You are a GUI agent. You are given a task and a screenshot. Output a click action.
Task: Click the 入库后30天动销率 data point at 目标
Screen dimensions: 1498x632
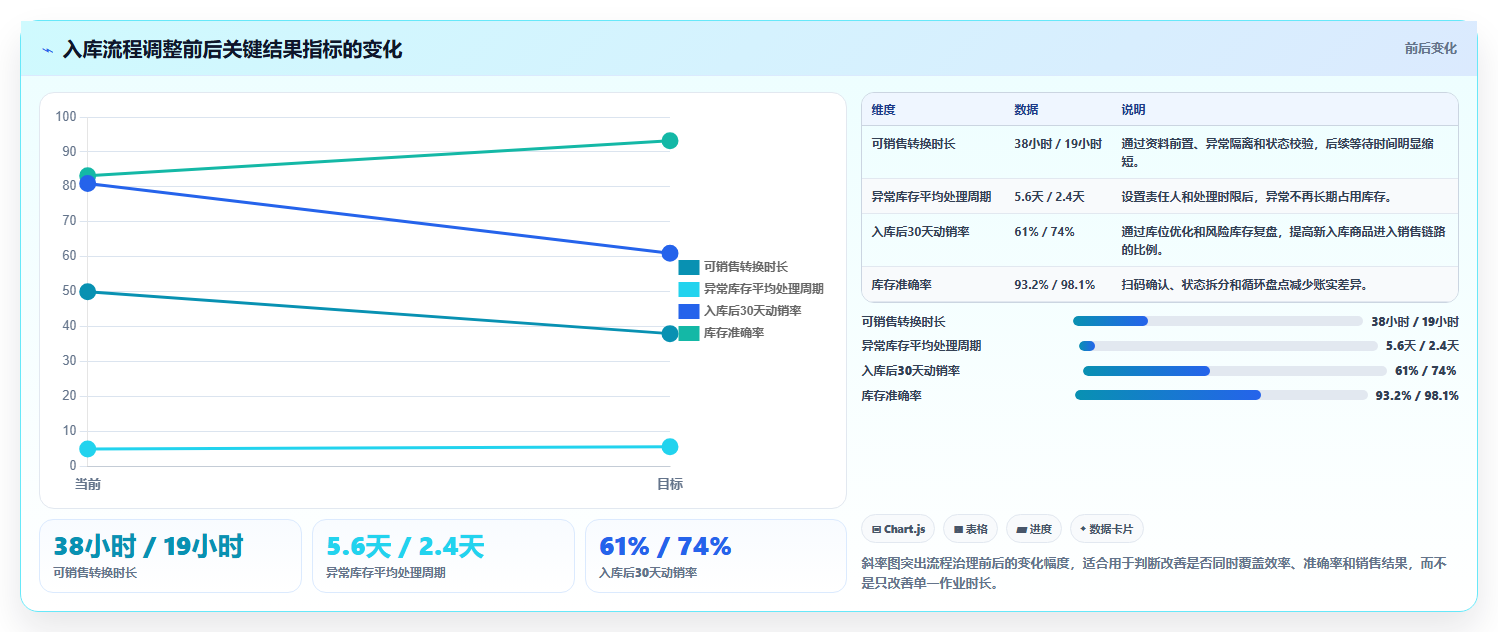[x=670, y=253]
